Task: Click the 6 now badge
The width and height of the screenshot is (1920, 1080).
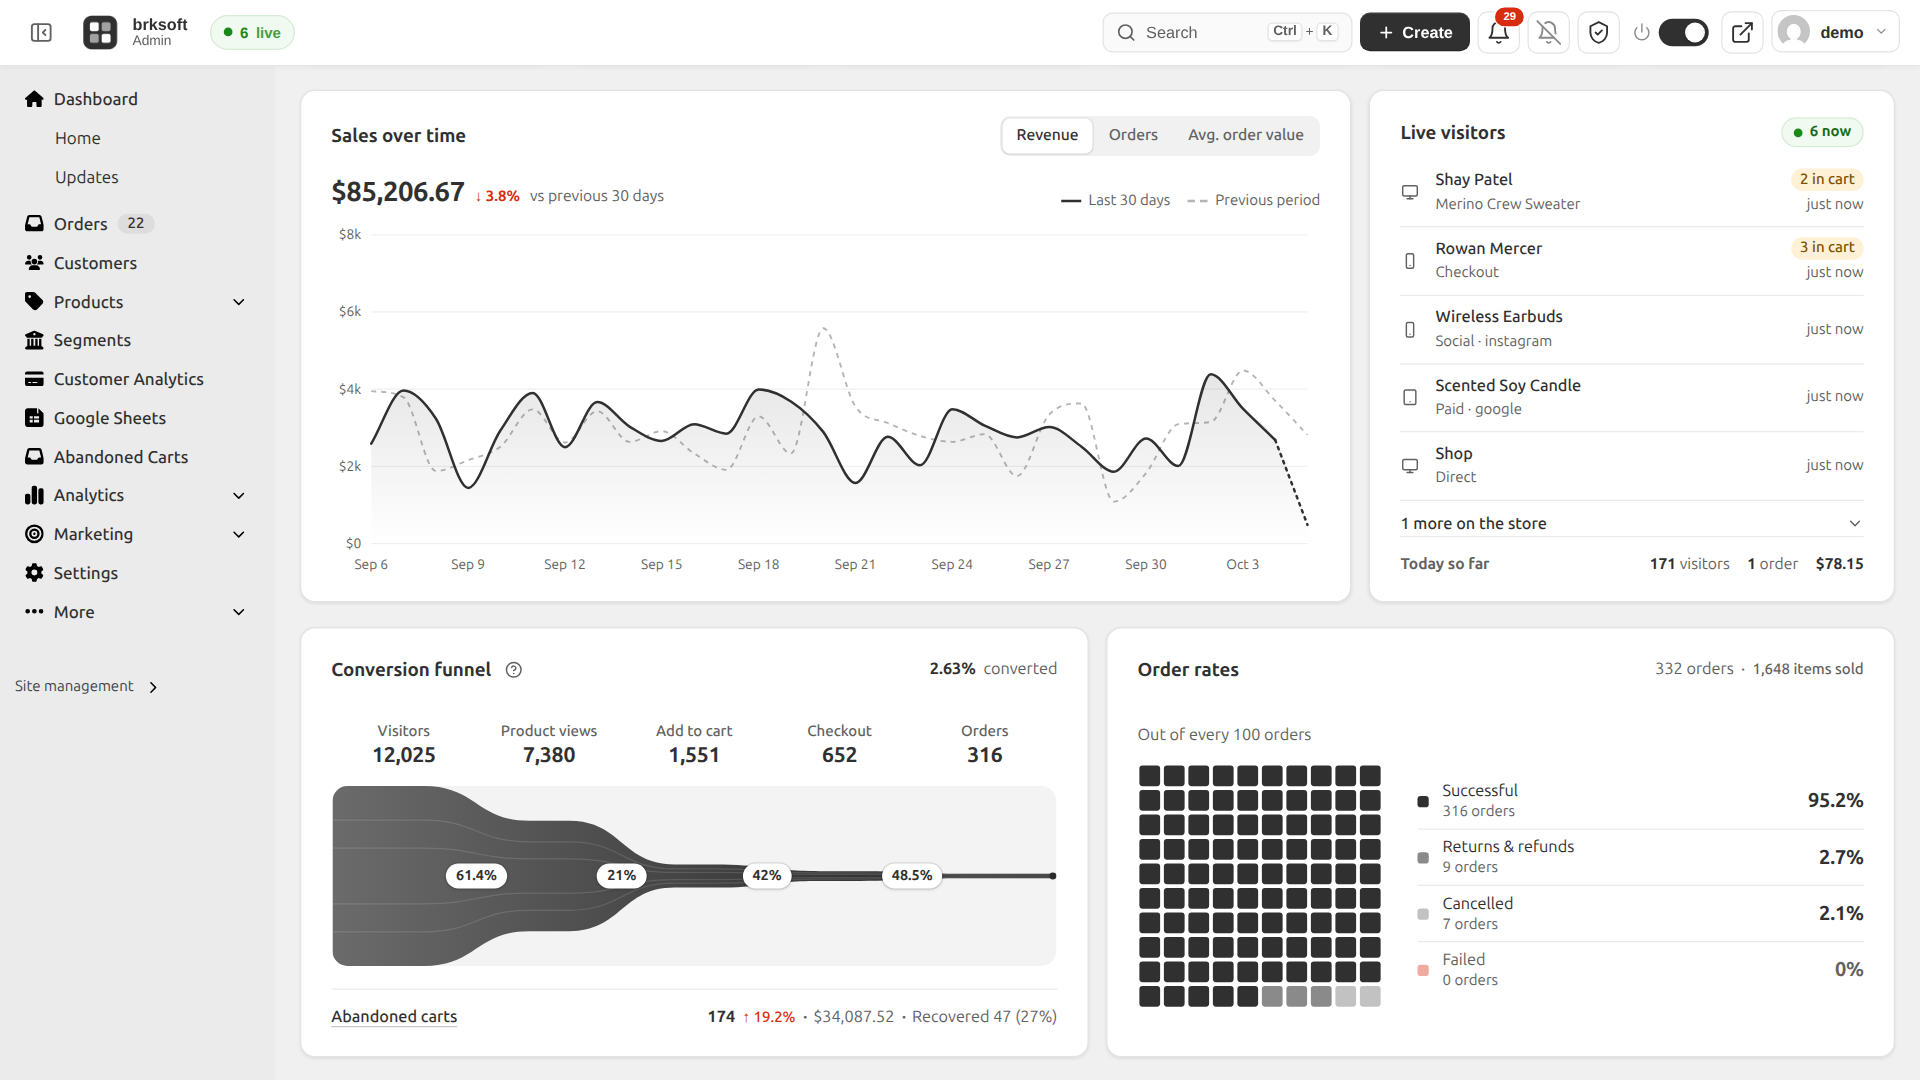Action: pos(1822,132)
